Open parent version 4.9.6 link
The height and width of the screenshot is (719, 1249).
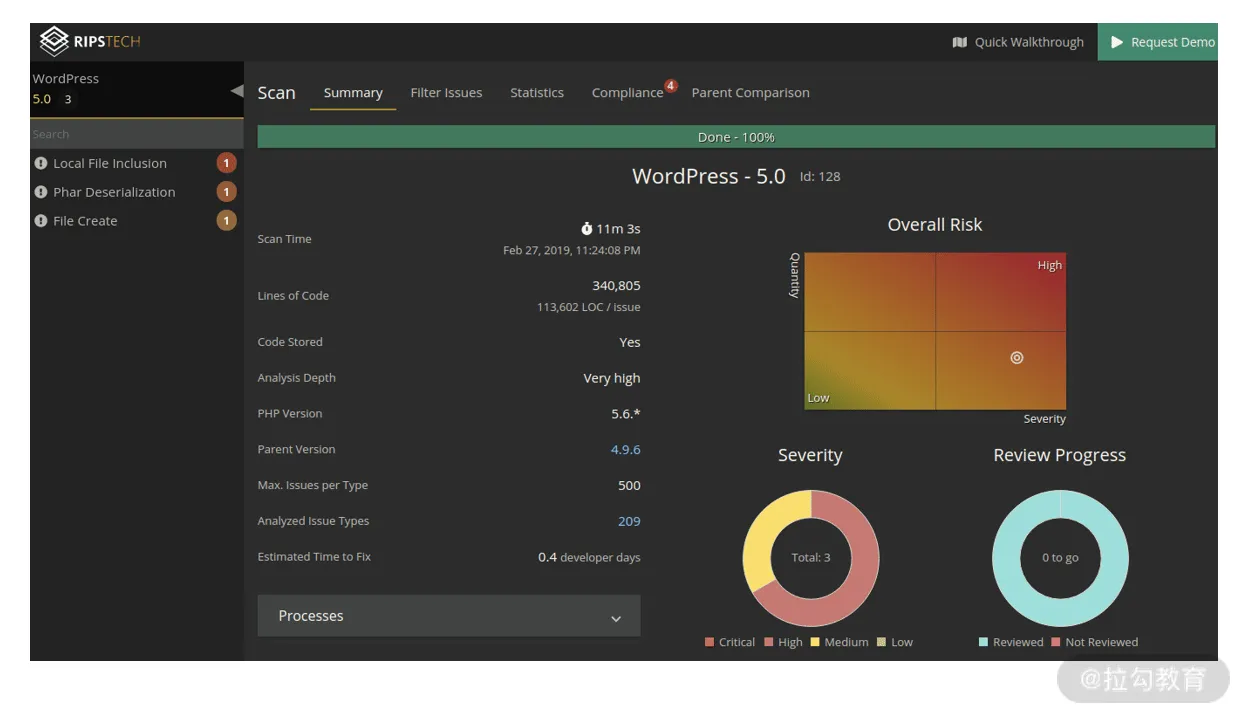tap(626, 450)
